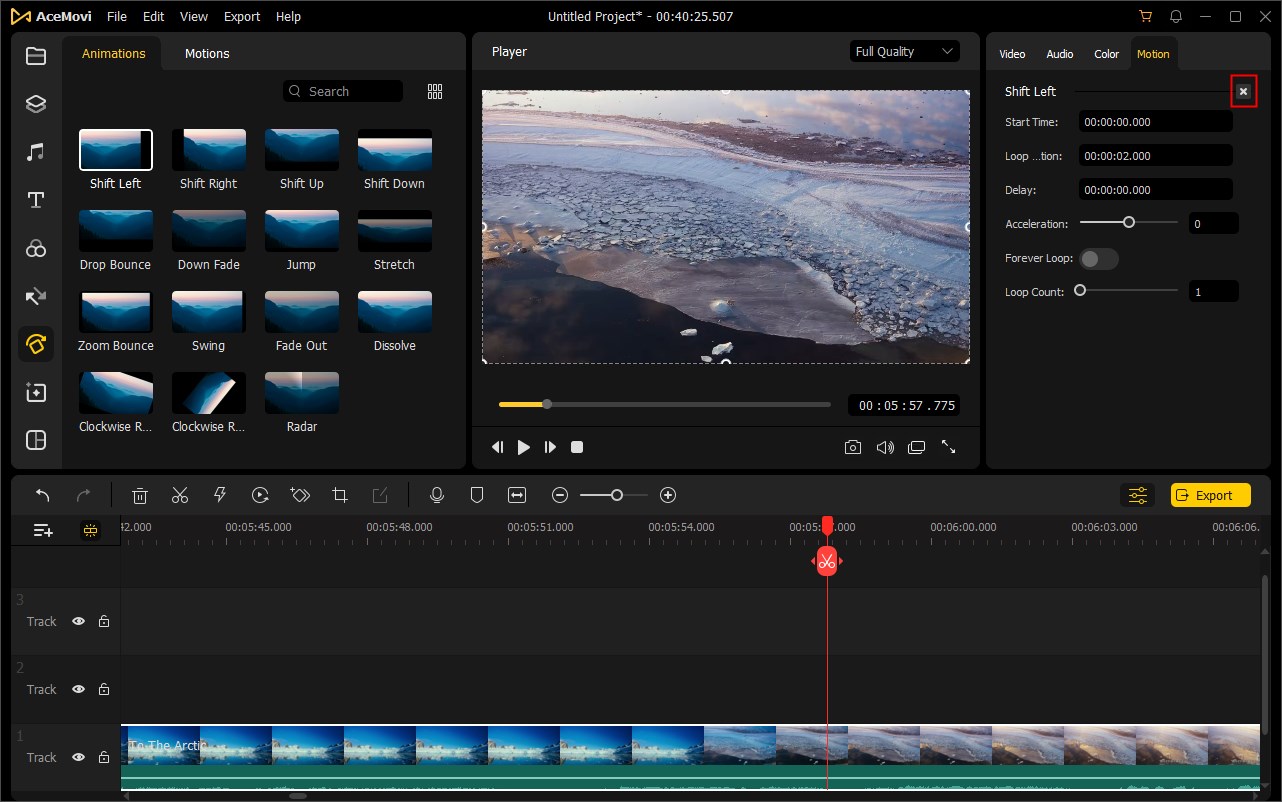Open the Split Screen panel in sidebar
Image resolution: width=1282 pixels, height=802 pixels.
(36, 440)
